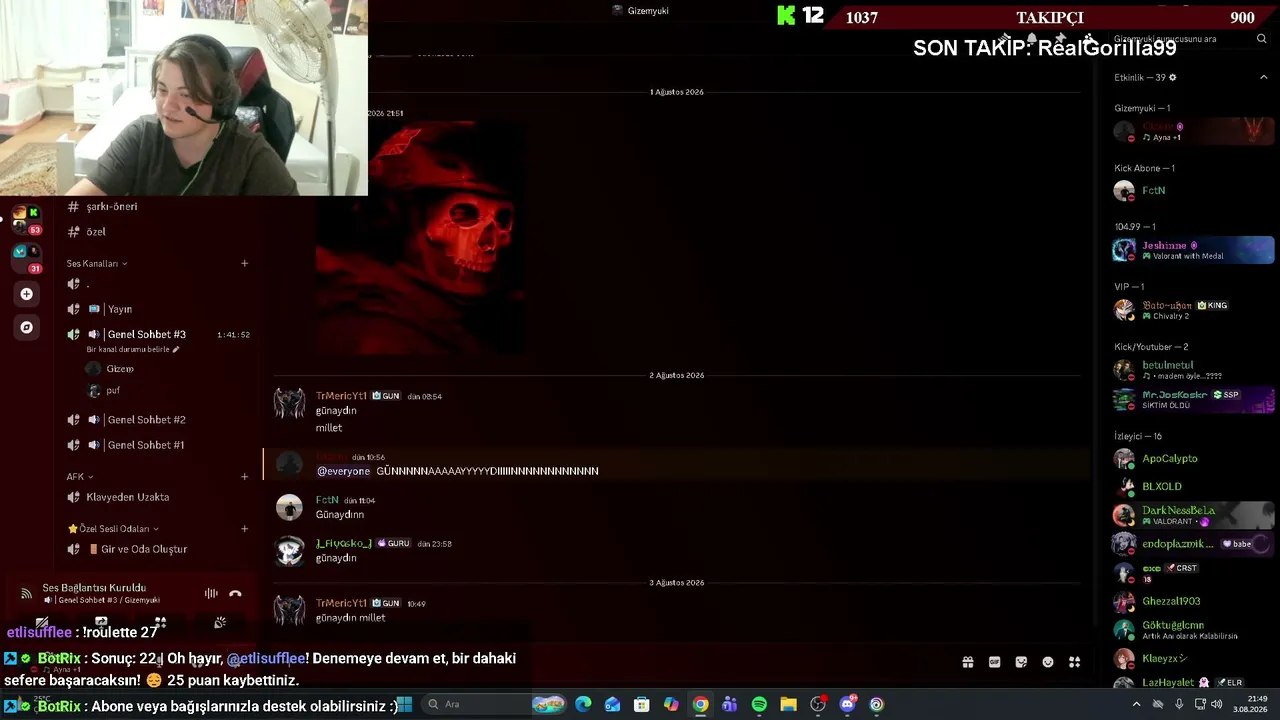Select member Ghezzal1903

click(1192, 602)
